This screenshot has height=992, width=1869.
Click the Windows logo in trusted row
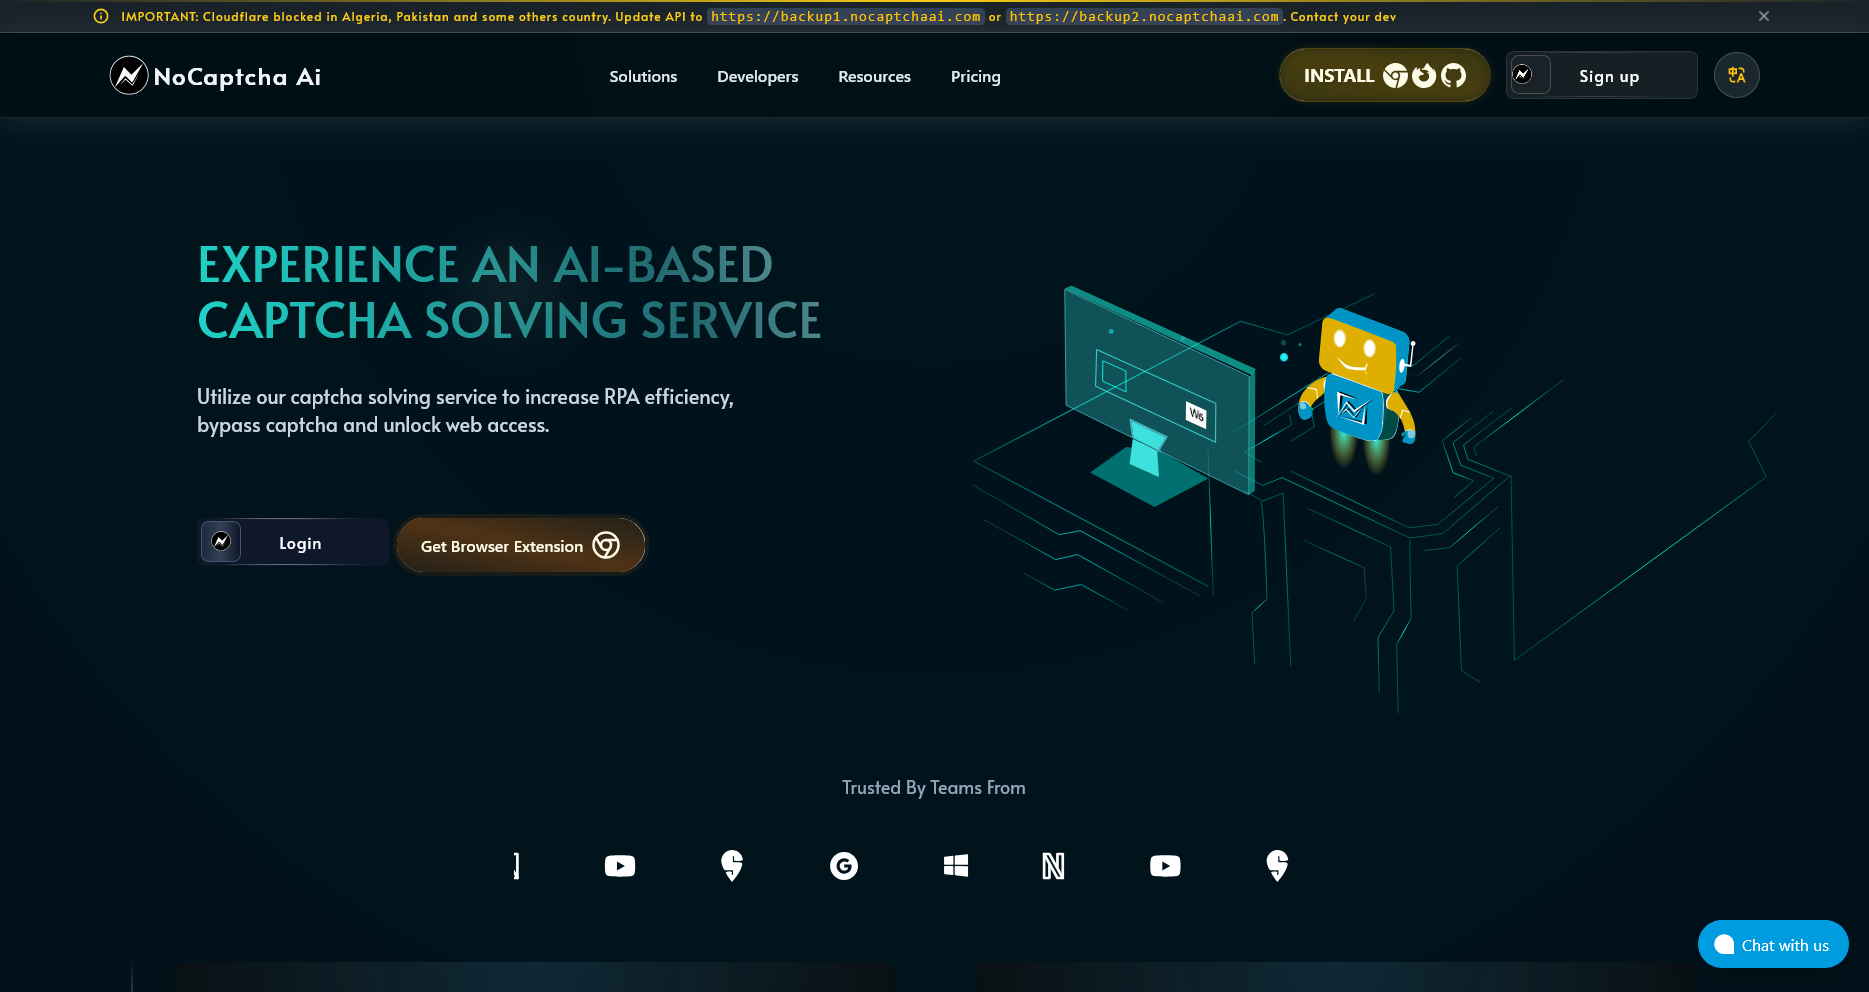(x=956, y=866)
